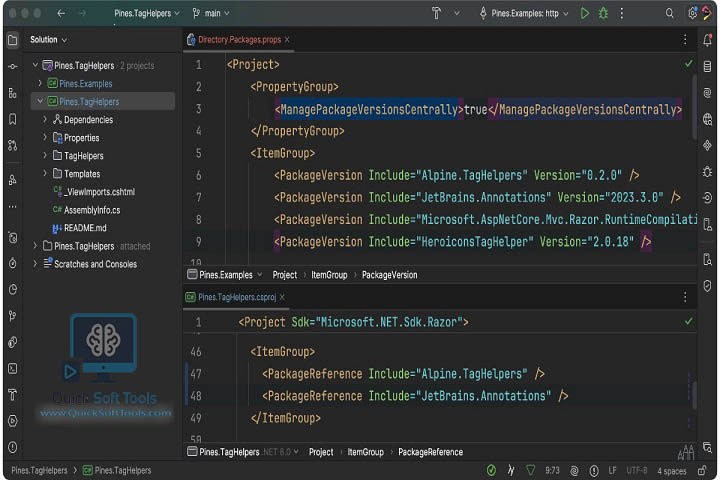Start debugging with the bug icon
720x480 pixels.
(x=603, y=13)
